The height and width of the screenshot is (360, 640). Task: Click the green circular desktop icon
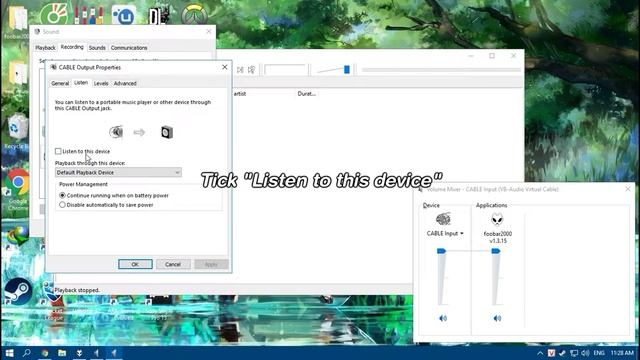point(54,14)
